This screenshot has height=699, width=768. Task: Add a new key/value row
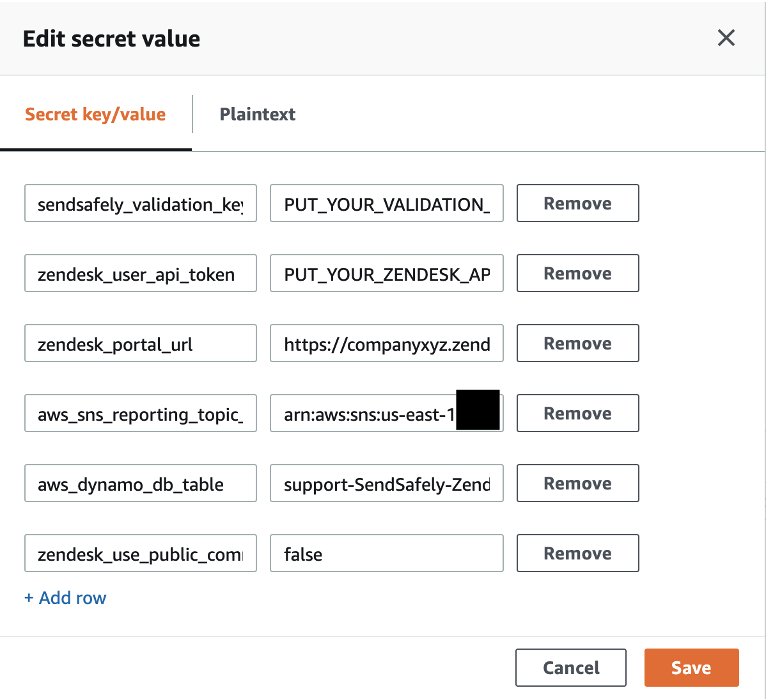[65, 598]
